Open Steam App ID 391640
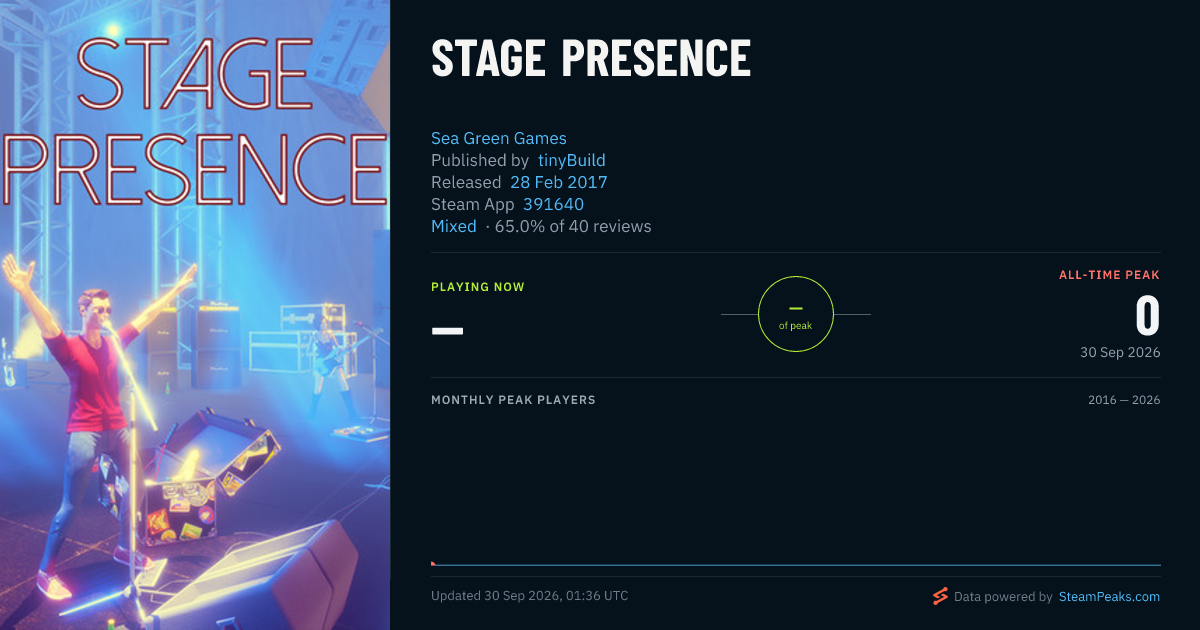Image resolution: width=1200 pixels, height=630 pixels. coord(554,205)
